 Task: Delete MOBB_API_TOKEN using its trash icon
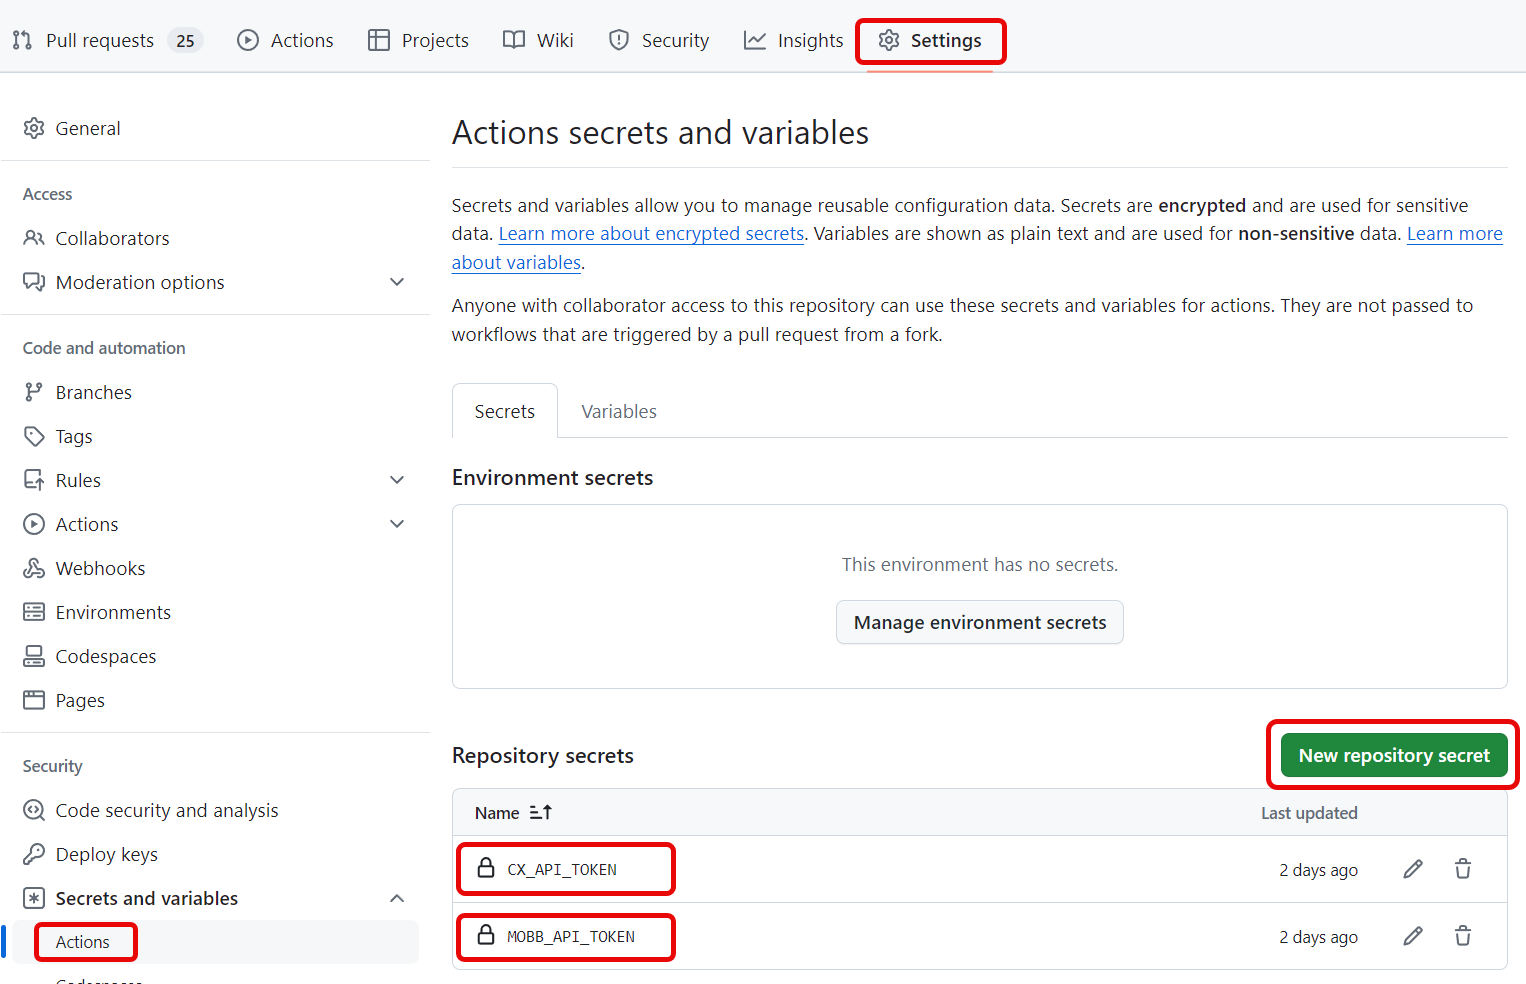1462,936
